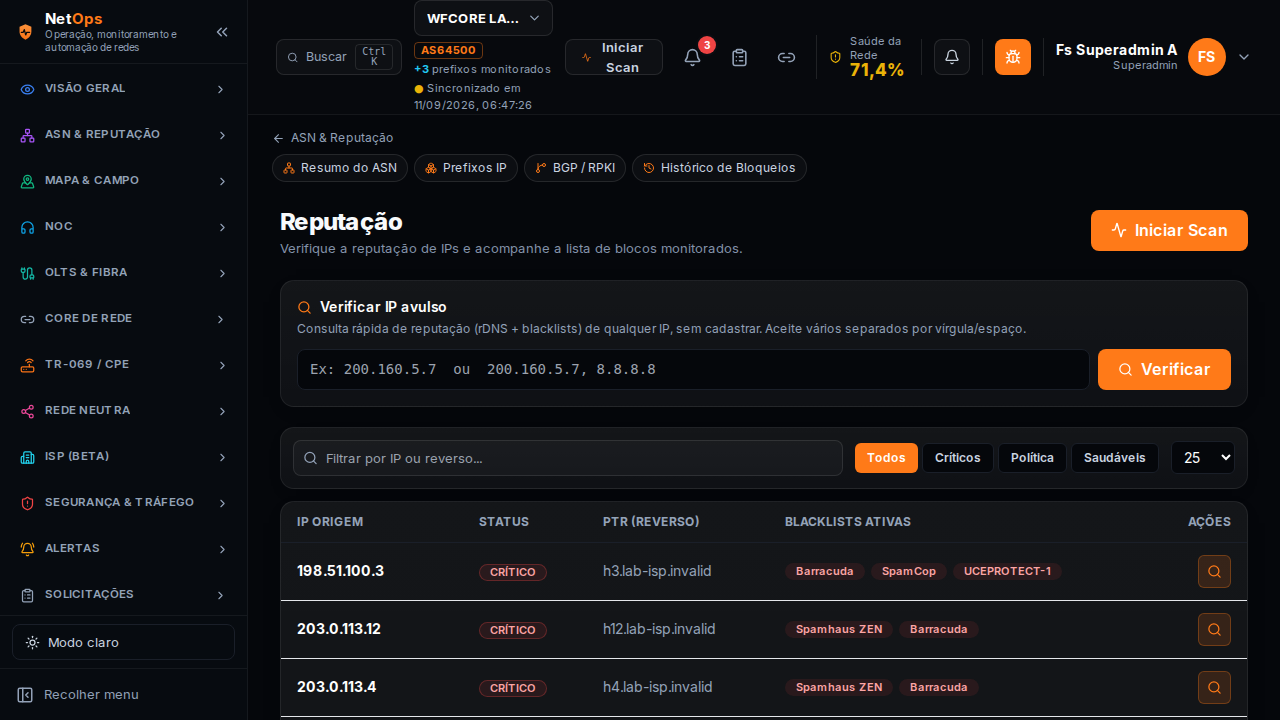
Task: Open the clipboard tasks icon in header
Action: point(740,57)
